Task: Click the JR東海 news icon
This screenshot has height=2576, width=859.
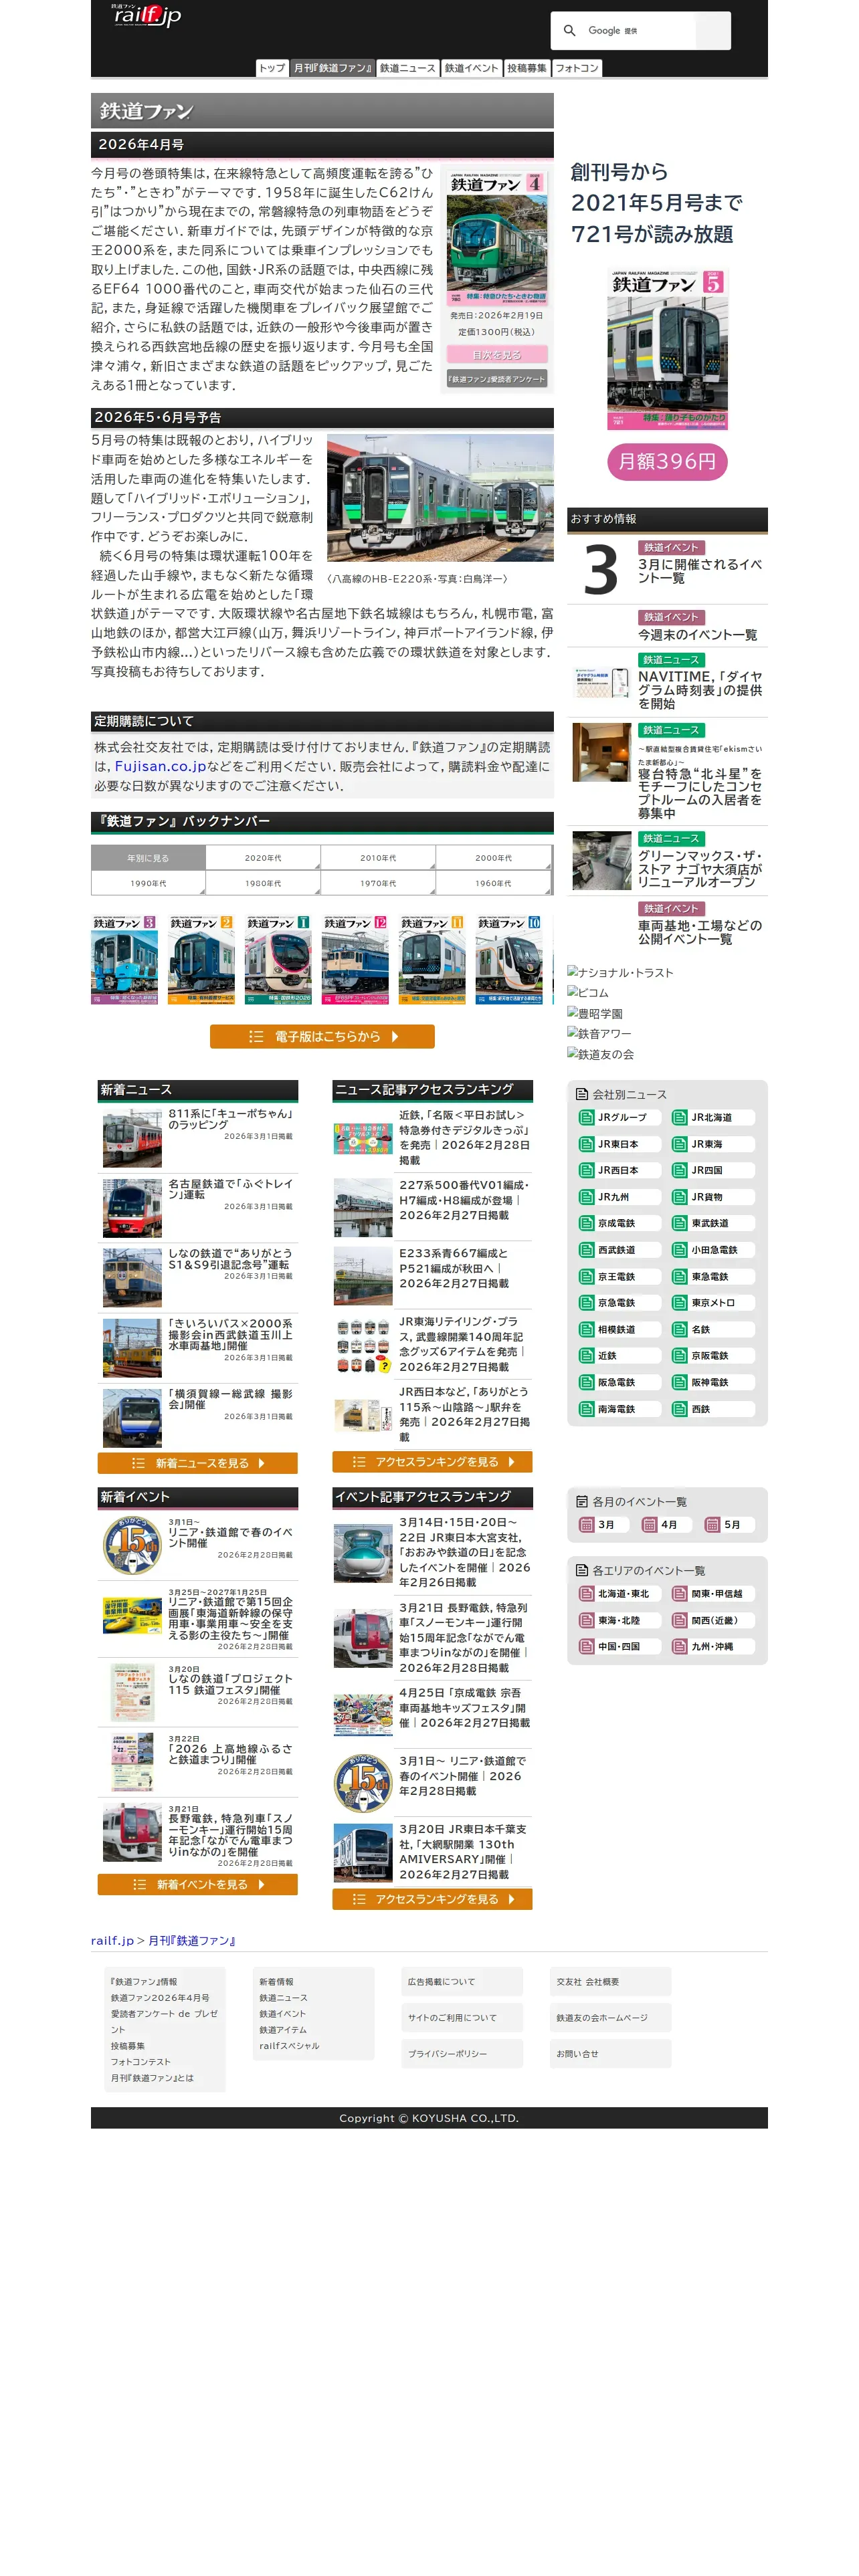Action: click(x=680, y=1144)
